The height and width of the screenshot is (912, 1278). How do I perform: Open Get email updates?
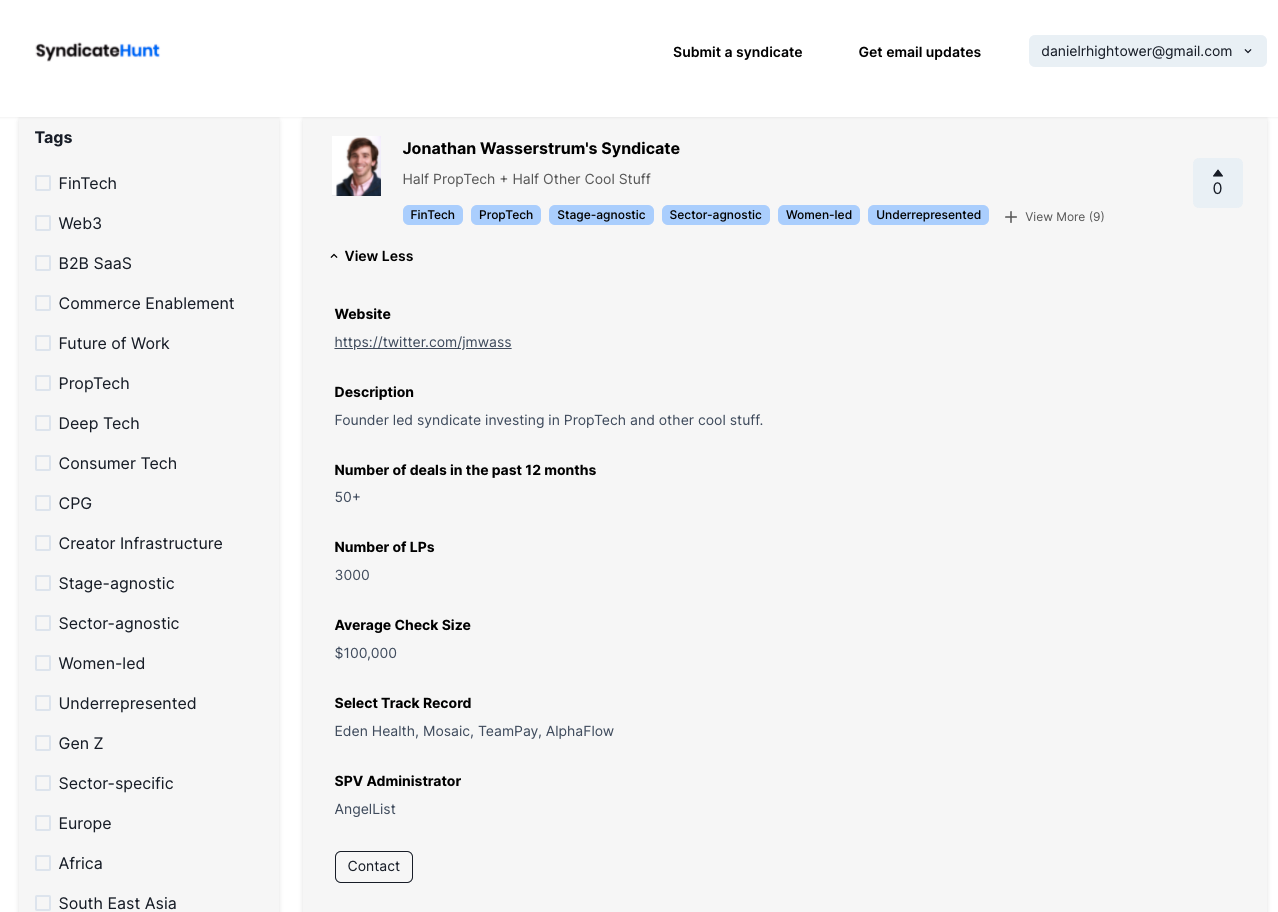919,52
